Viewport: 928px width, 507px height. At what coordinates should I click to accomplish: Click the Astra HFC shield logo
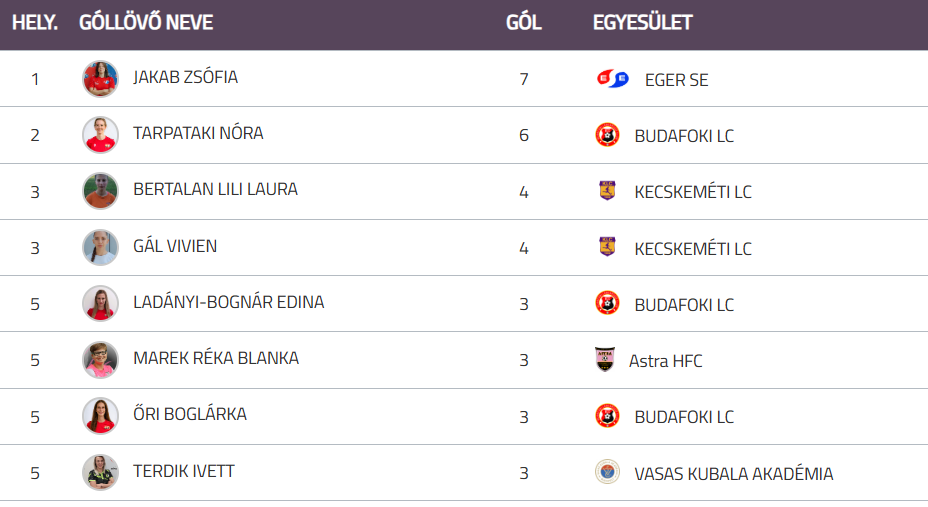tap(605, 359)
